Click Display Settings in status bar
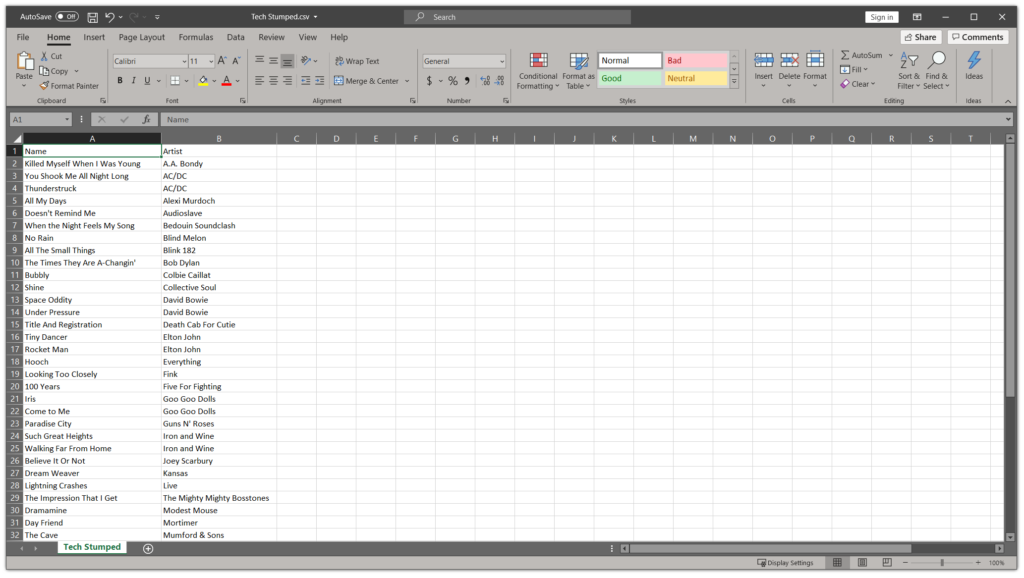This screenshot has height=578, width=1024. pos(785,562)
